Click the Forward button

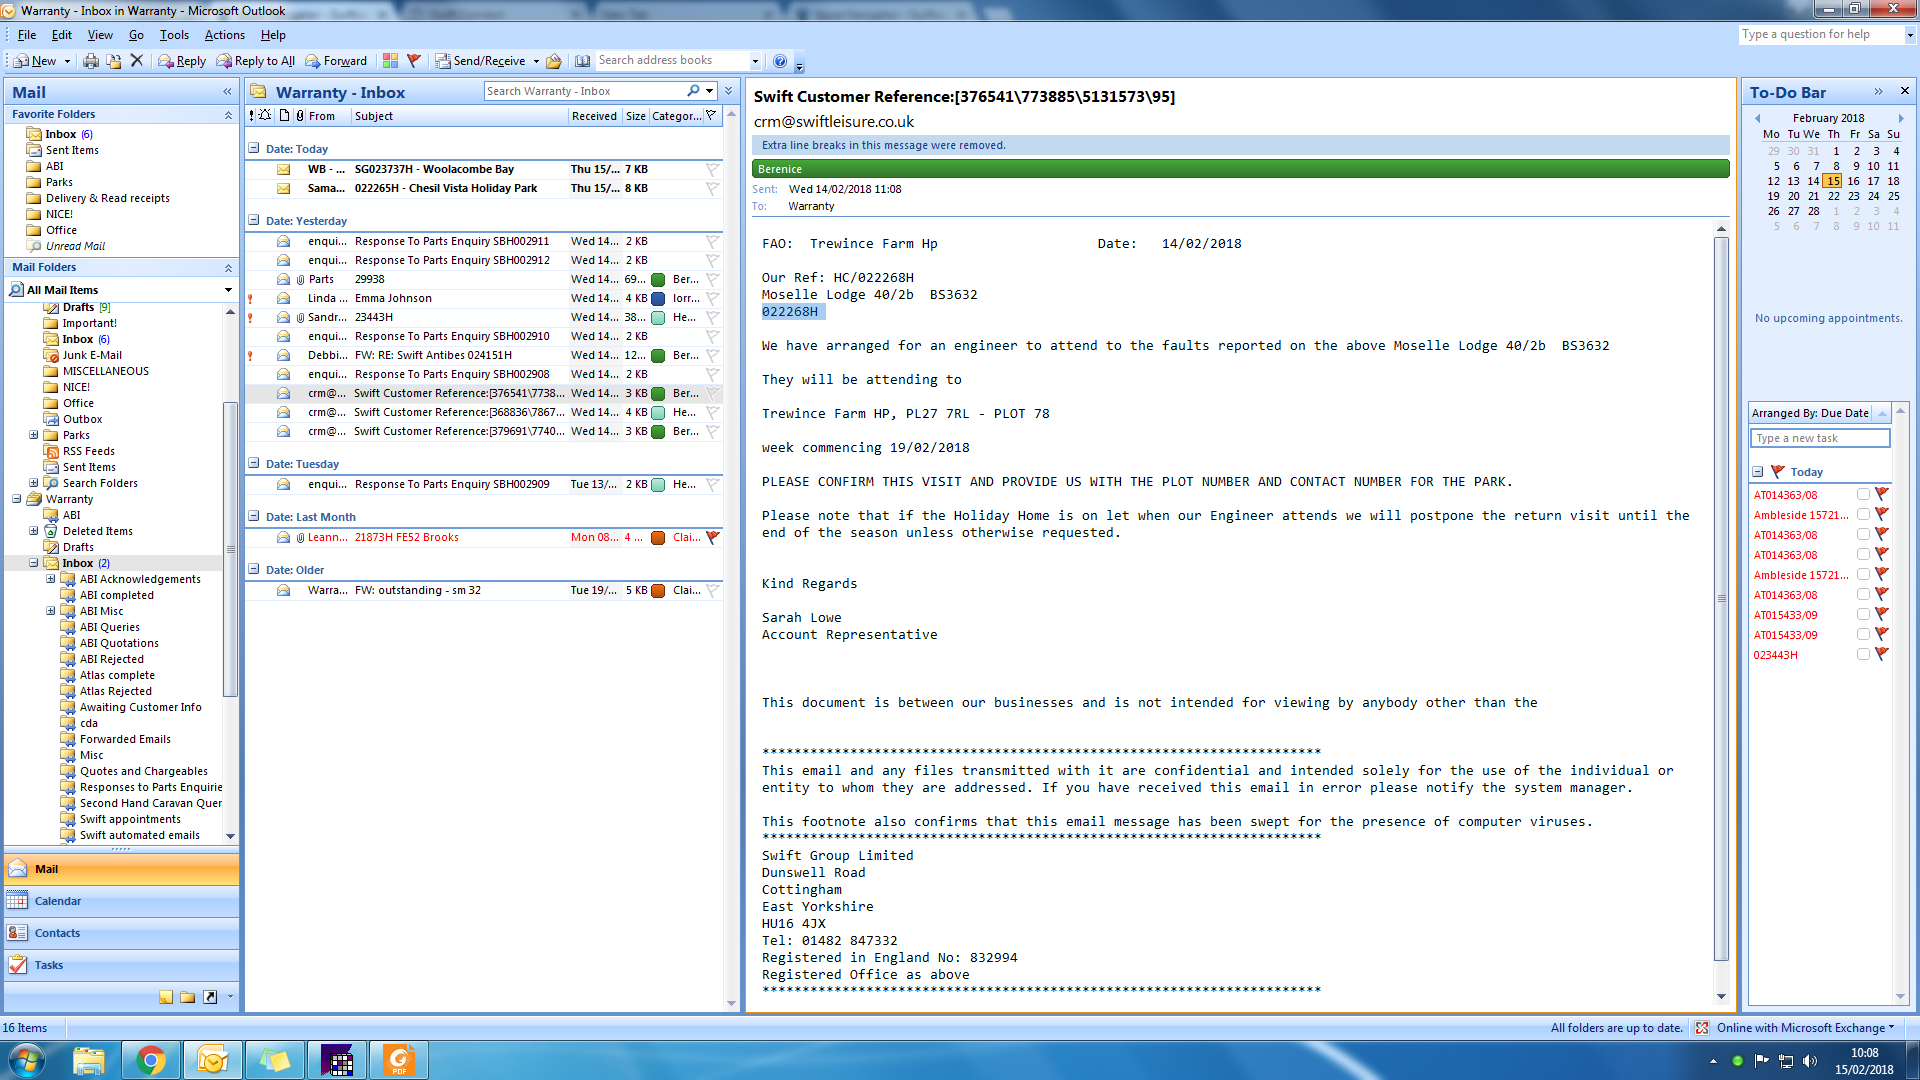tap(336, 61)
